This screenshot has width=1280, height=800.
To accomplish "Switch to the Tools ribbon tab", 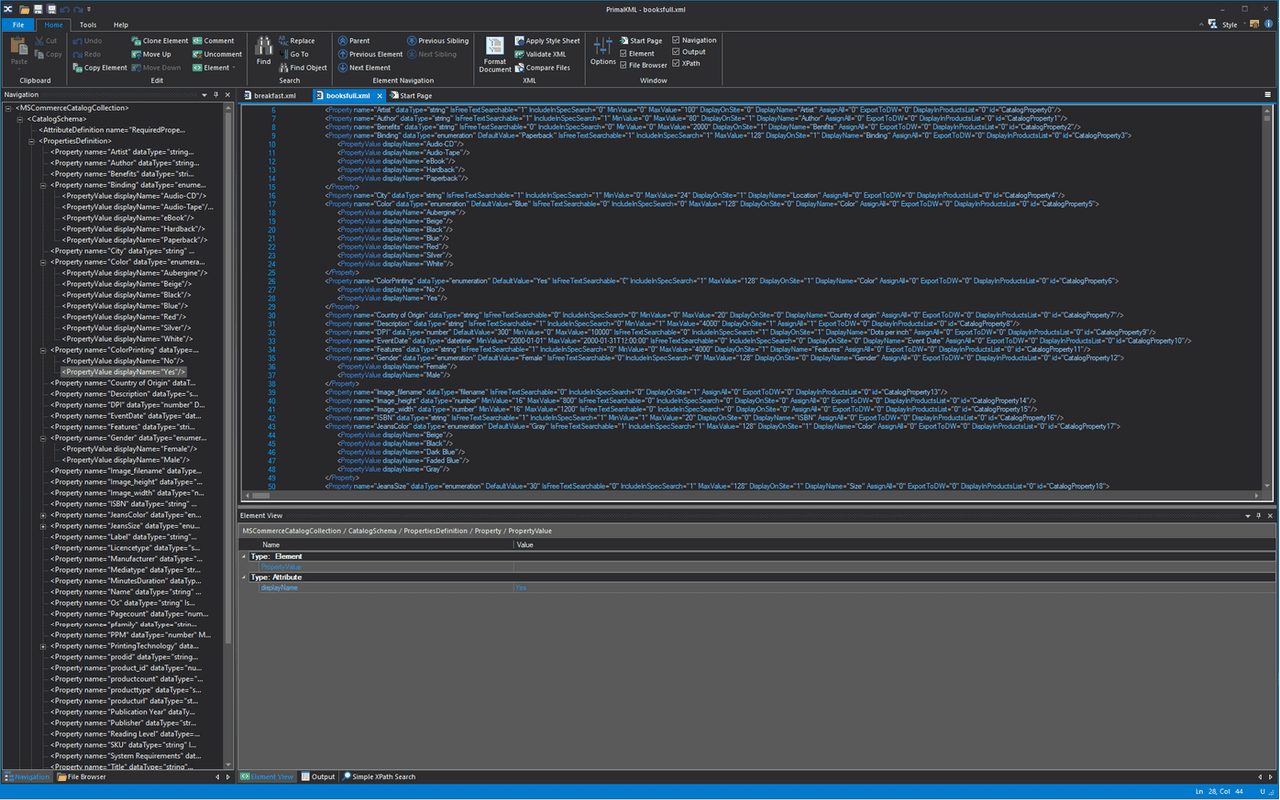I will 88,24.
